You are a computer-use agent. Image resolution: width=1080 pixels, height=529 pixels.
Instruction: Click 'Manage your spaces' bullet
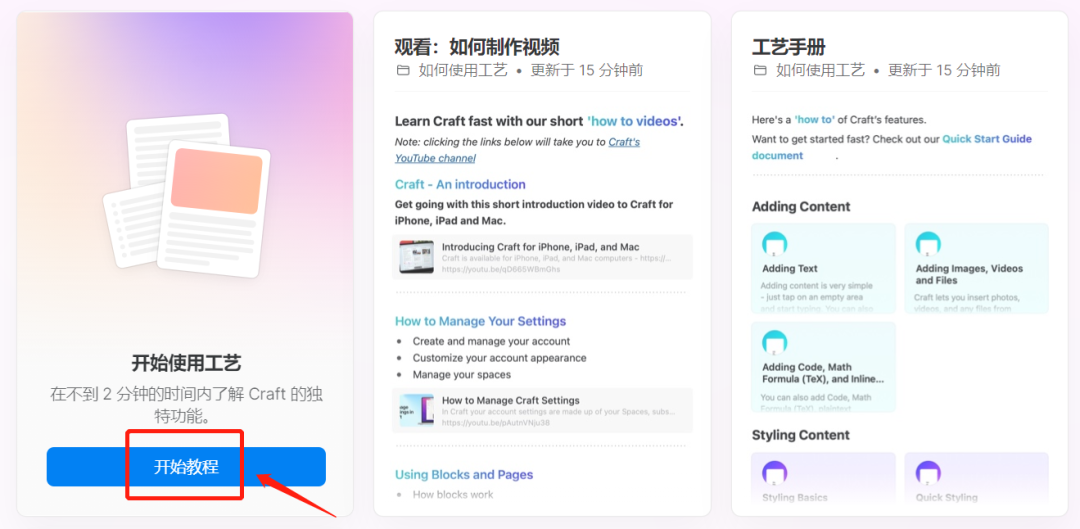click(x=461, y=375)
